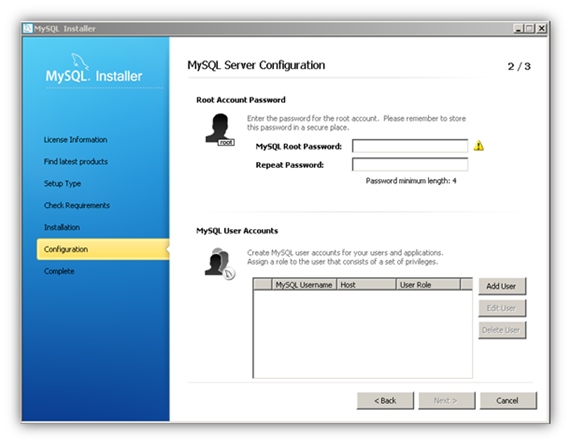Click the yellow password warning icon
Screen dimensions: 571x445
479,146
